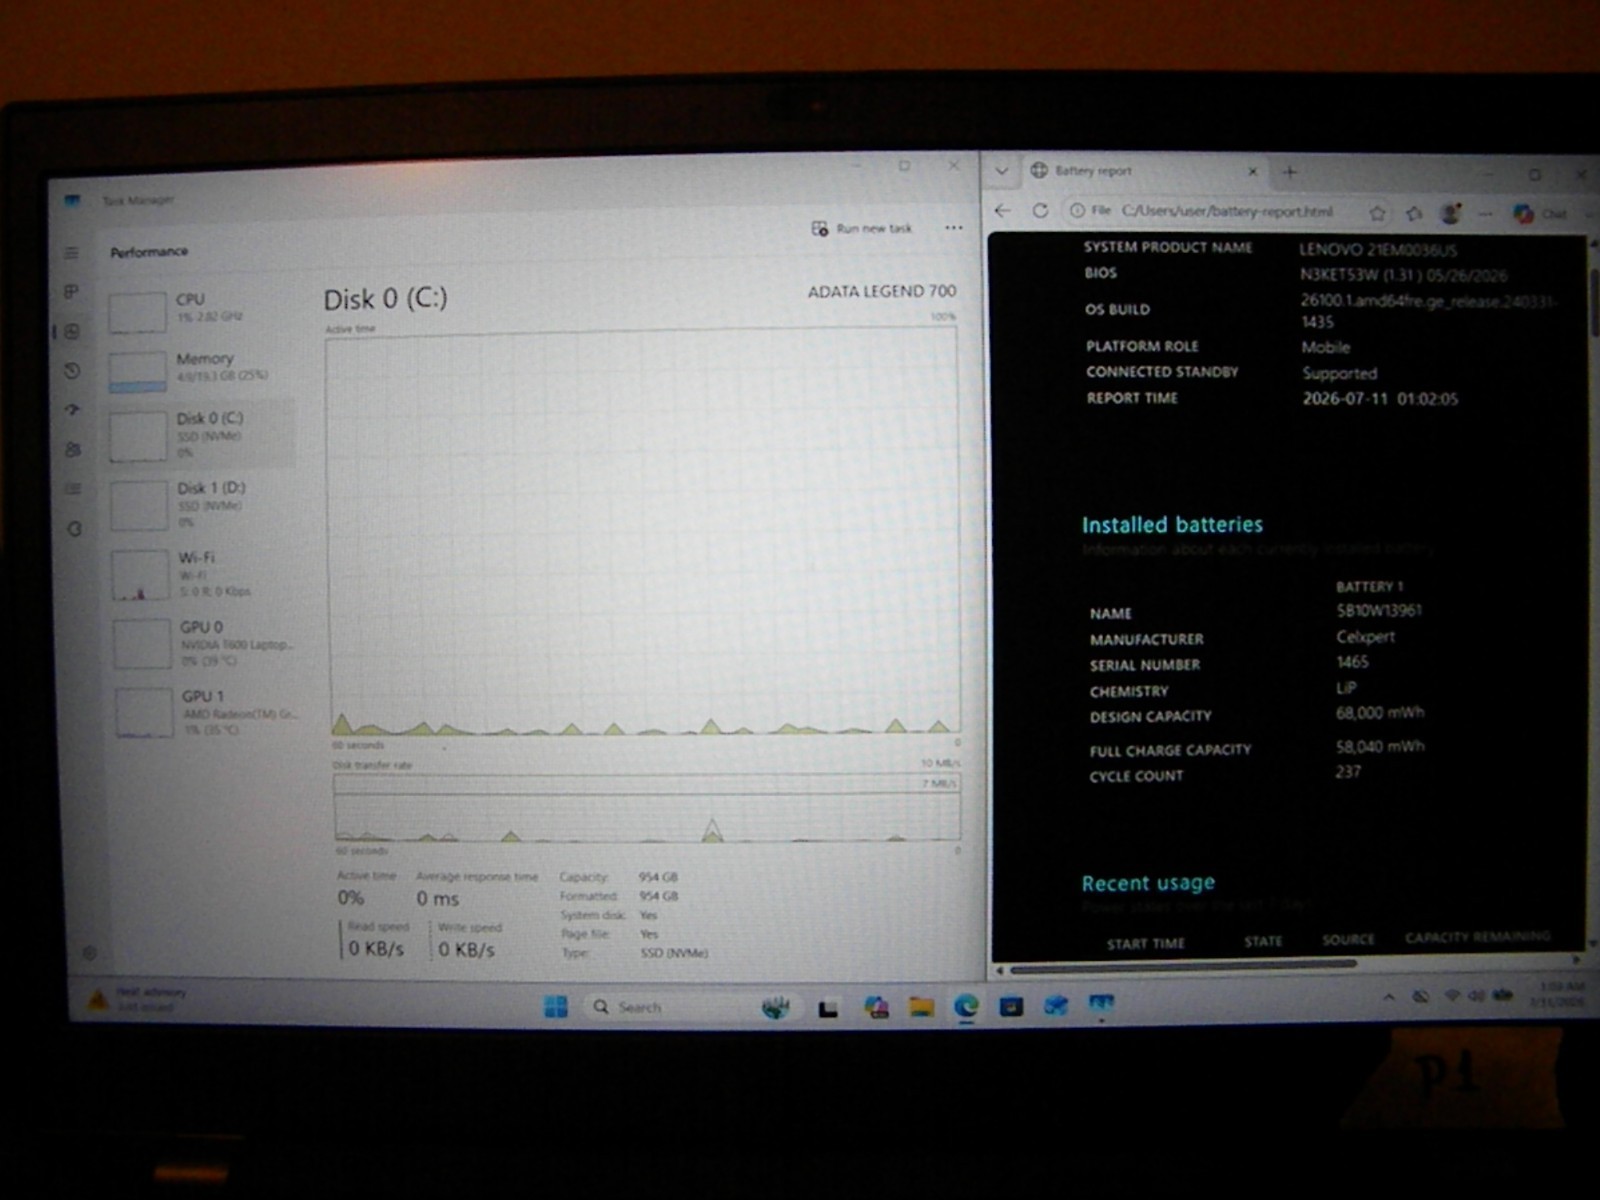Screen dimensions: 1600x1200
Task: Open Edge extensions puzzle icon
Action: click(1414, 213)
